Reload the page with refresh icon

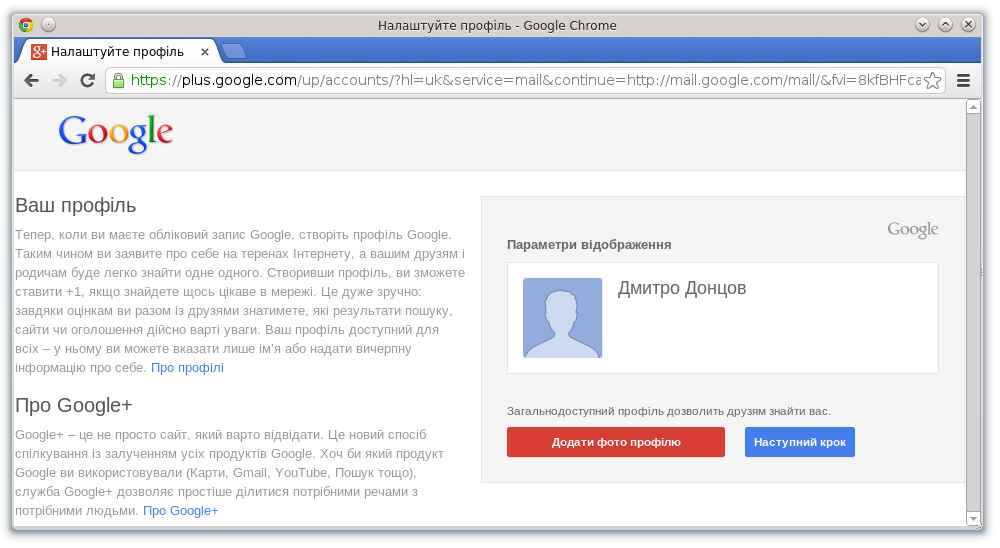click(x=87, y=80)
